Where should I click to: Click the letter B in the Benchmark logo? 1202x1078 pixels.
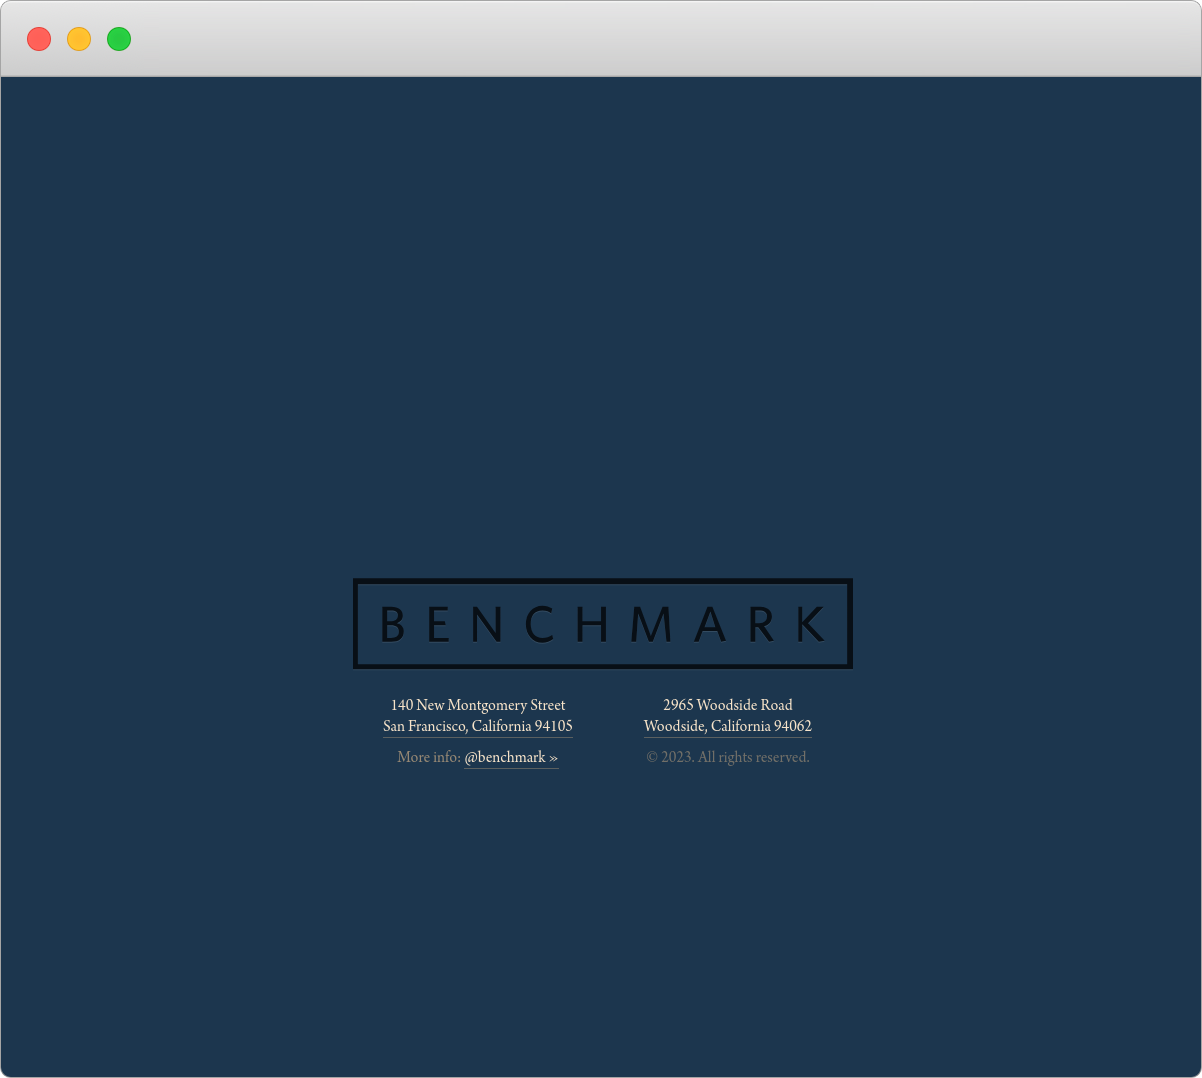point(392,624)
